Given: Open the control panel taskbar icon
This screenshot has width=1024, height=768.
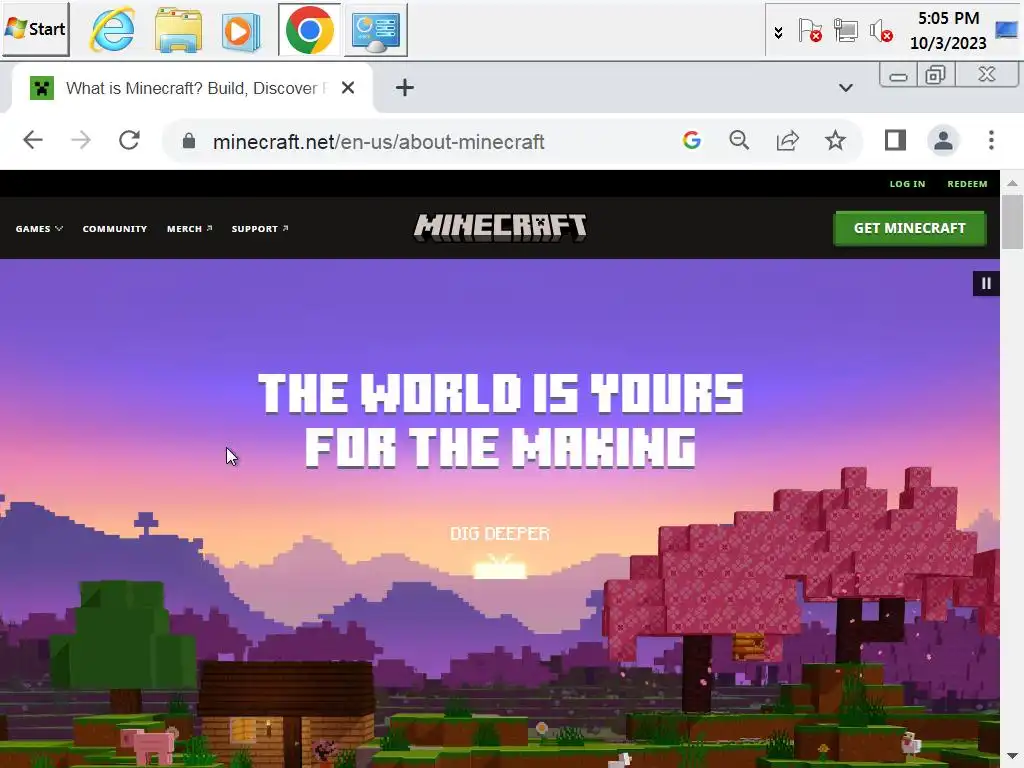Looking at the screenshot, I should (x=376, y=30).
